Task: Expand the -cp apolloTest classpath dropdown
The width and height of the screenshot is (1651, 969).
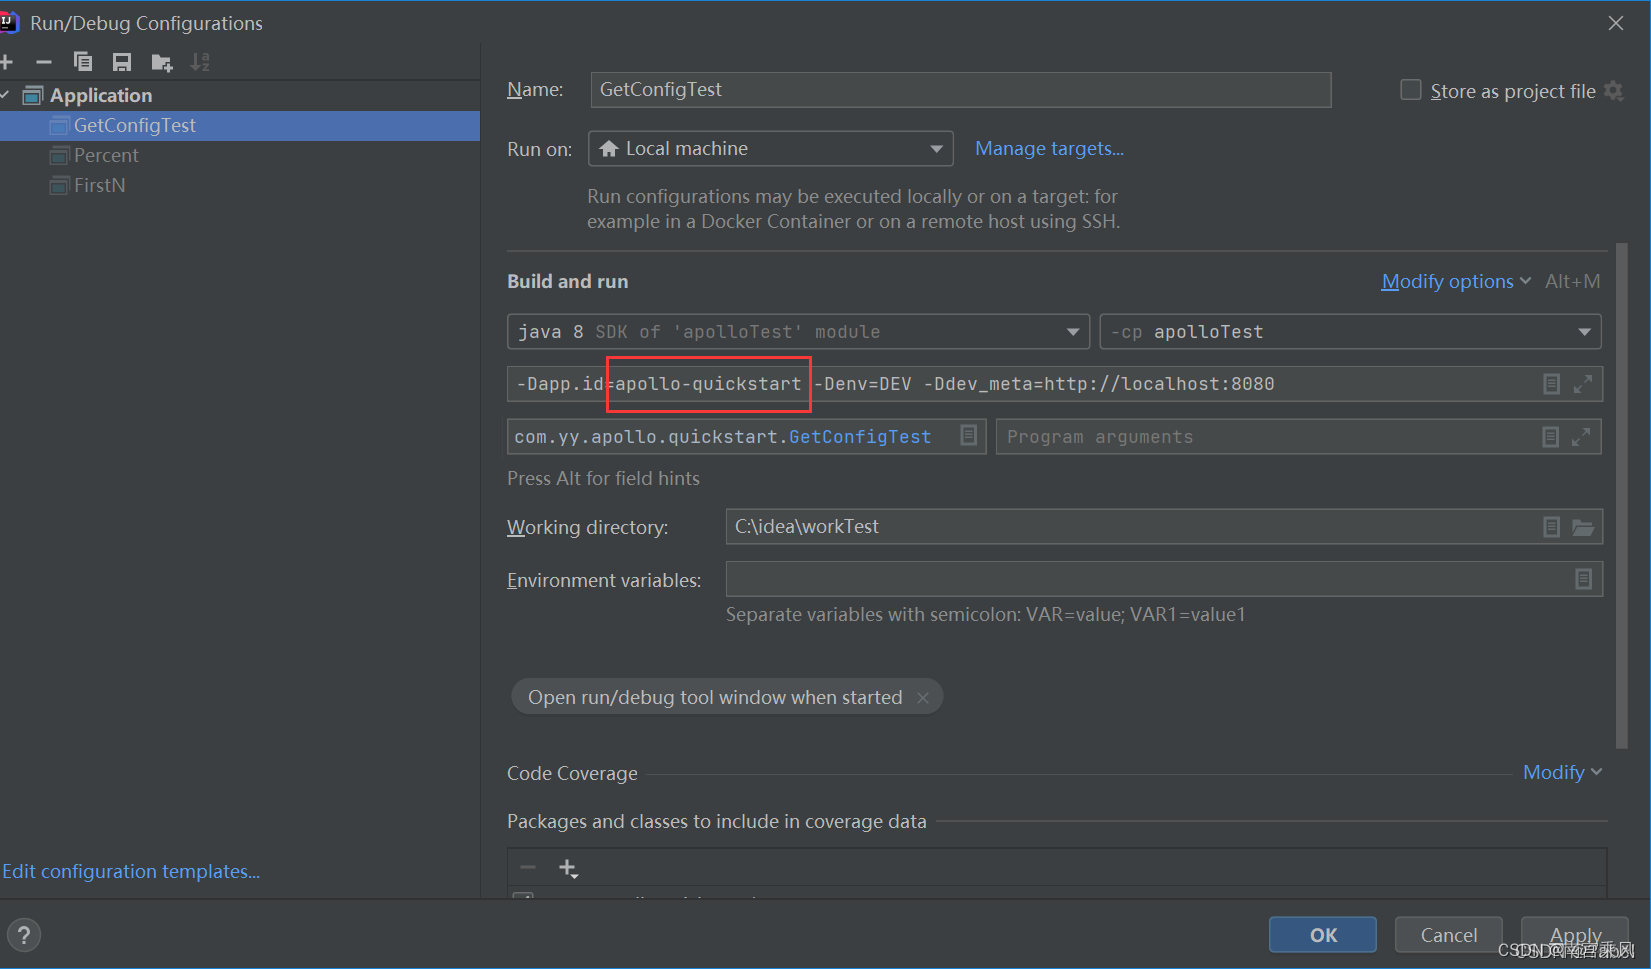Action: [1349, 332]
